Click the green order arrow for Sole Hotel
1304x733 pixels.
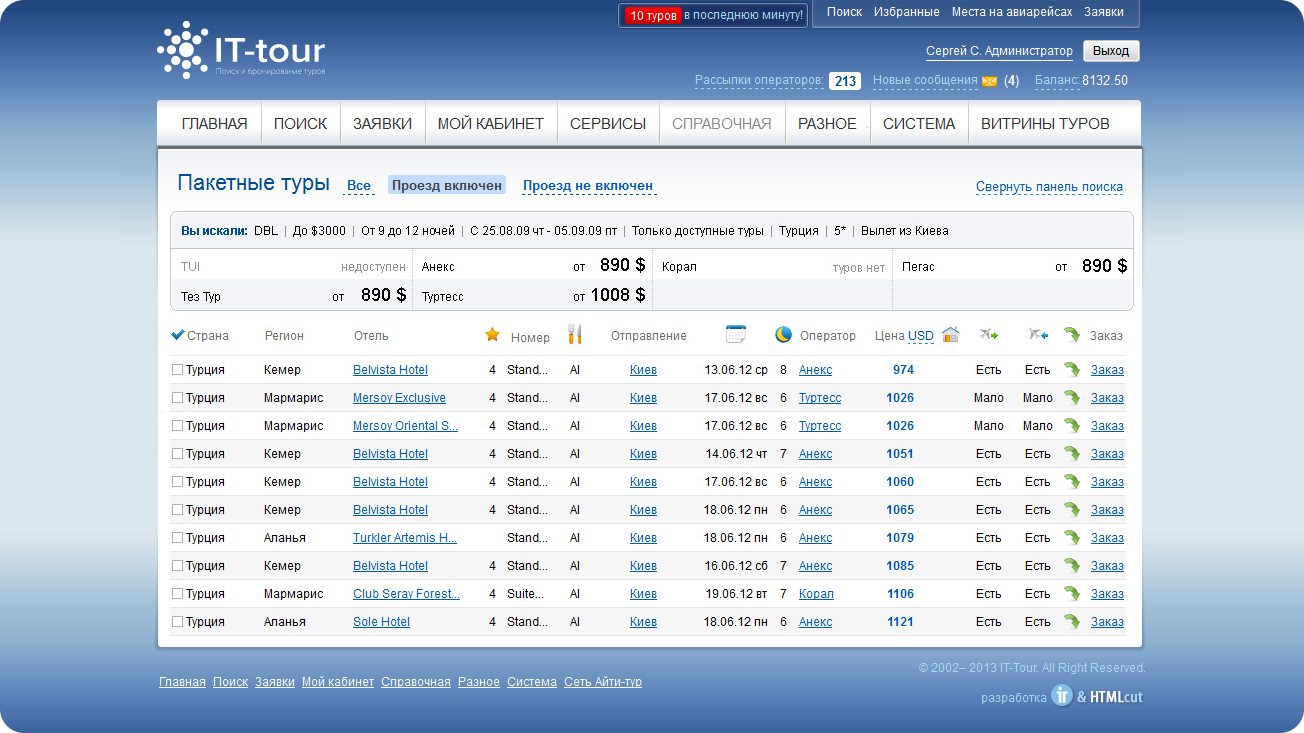pos(1072,622)
